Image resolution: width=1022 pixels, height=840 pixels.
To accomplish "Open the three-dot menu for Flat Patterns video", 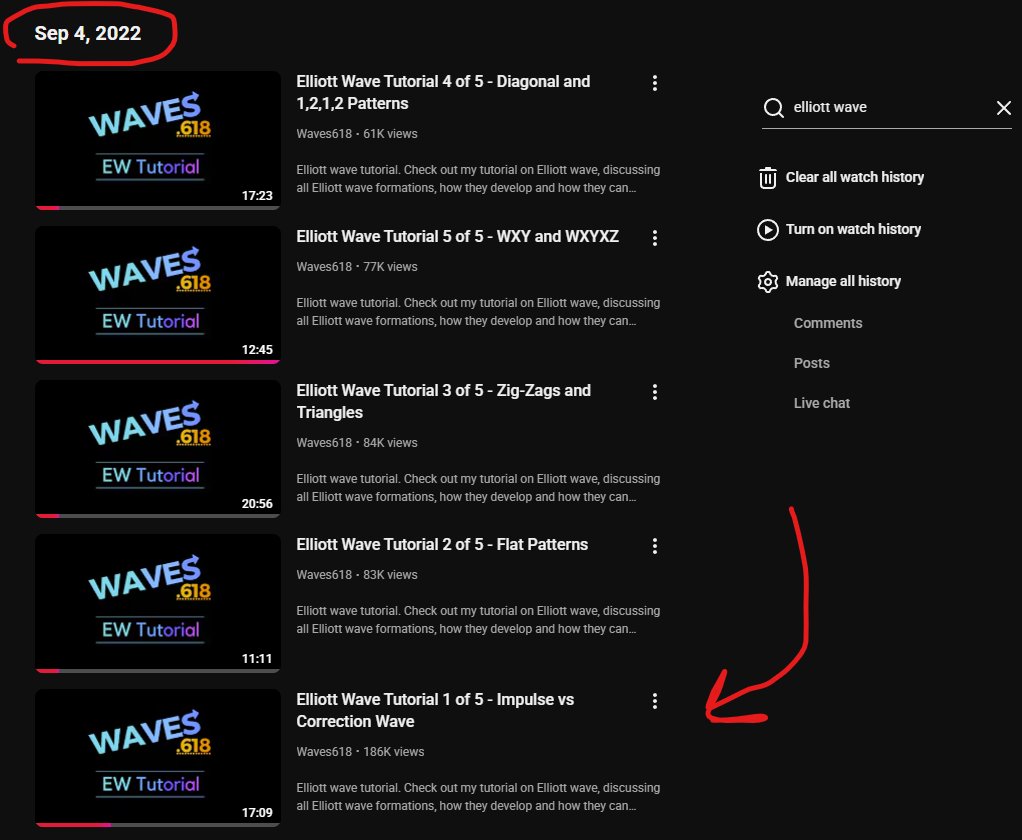I will pyautogui.click(x=655, y=546).
